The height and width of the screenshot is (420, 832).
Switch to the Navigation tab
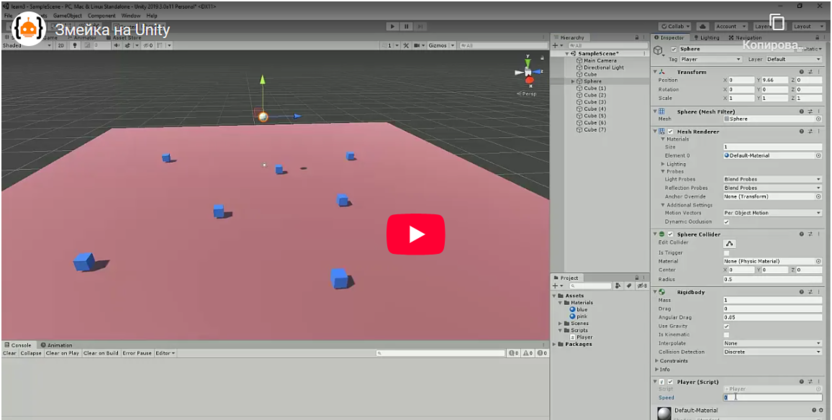(x=746, y=38)
